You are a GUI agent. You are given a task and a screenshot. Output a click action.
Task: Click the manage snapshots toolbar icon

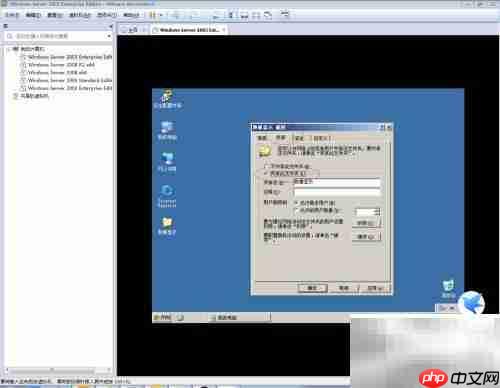(217, 15)
